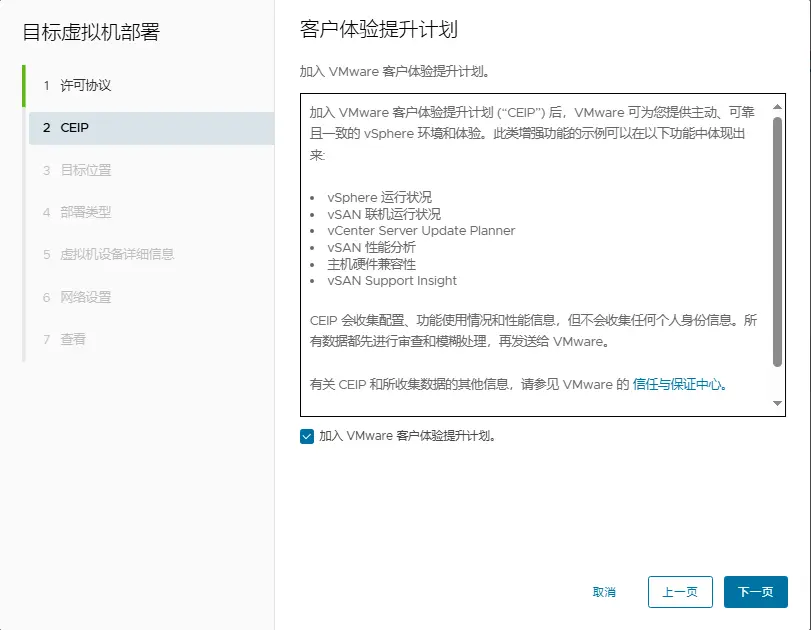Open the 信任与保证中心 link

pyautogui.click(x=678, y=384)
